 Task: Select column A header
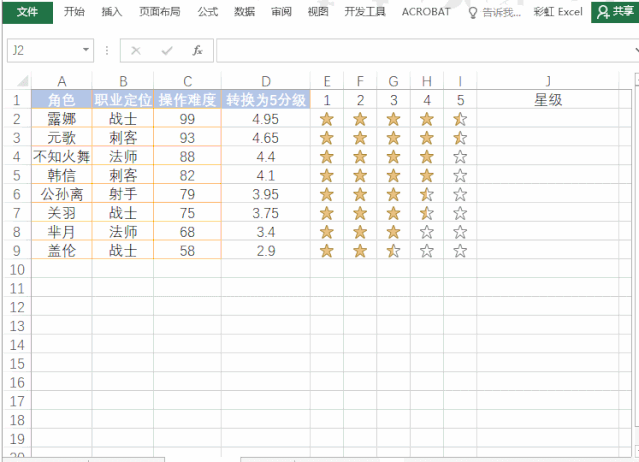[62, 81]
